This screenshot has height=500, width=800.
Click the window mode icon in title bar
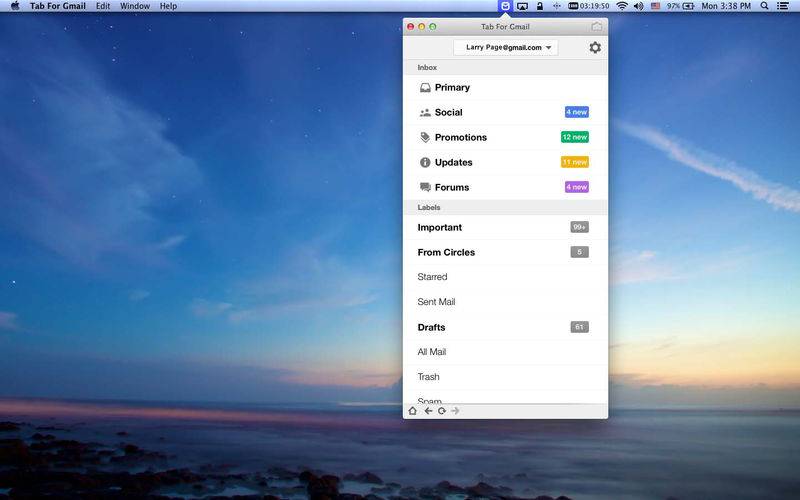(x=596, y=27)
